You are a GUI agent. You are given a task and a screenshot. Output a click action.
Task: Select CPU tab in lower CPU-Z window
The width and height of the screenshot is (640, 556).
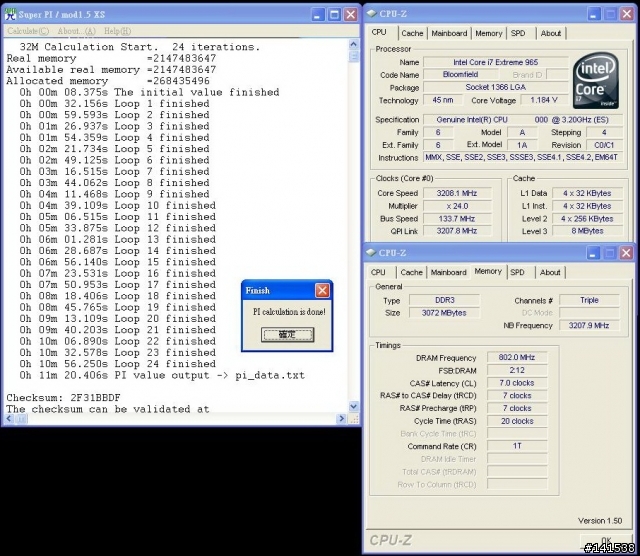[378, 272]
